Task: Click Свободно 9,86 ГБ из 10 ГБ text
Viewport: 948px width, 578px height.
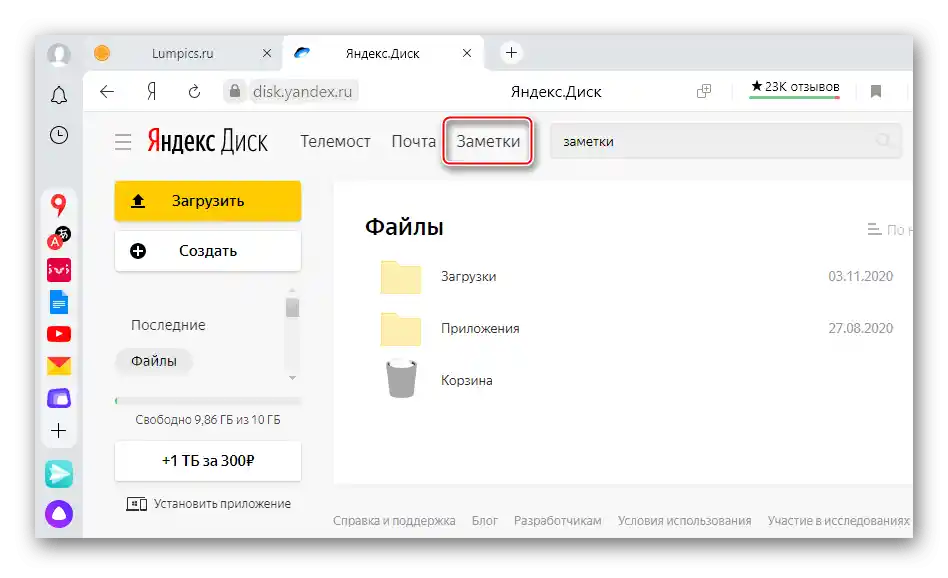Action: 207,420
